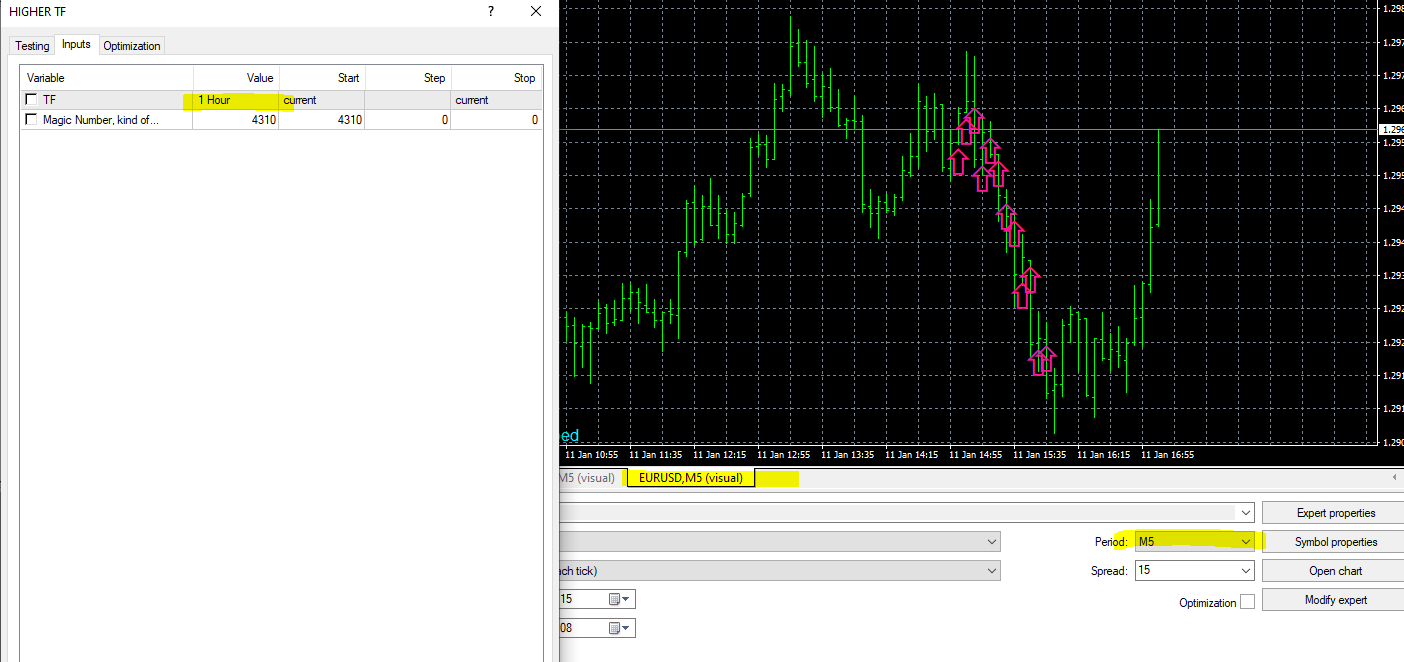
Task: Select the EURUSD,M5 (visual) chart tab
Action: coord(691,478)
